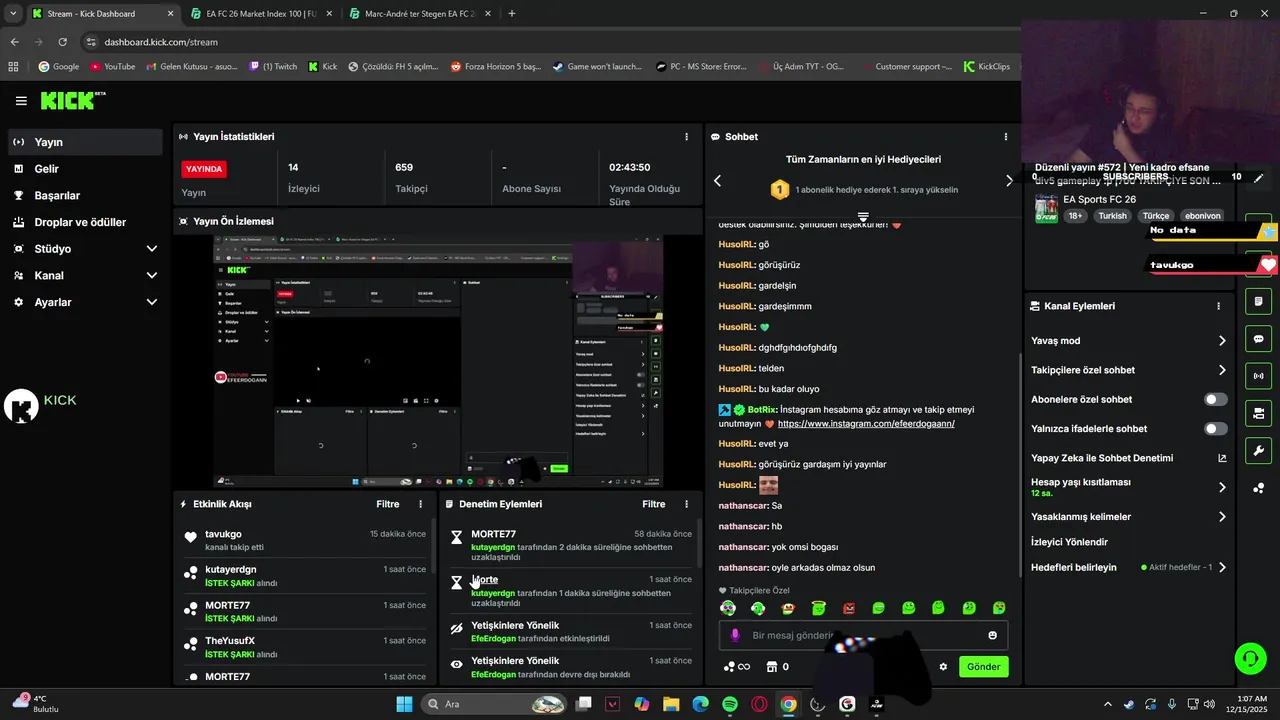
Task: Open the KickClips bookmark
Action: click(x=987, y=67)
